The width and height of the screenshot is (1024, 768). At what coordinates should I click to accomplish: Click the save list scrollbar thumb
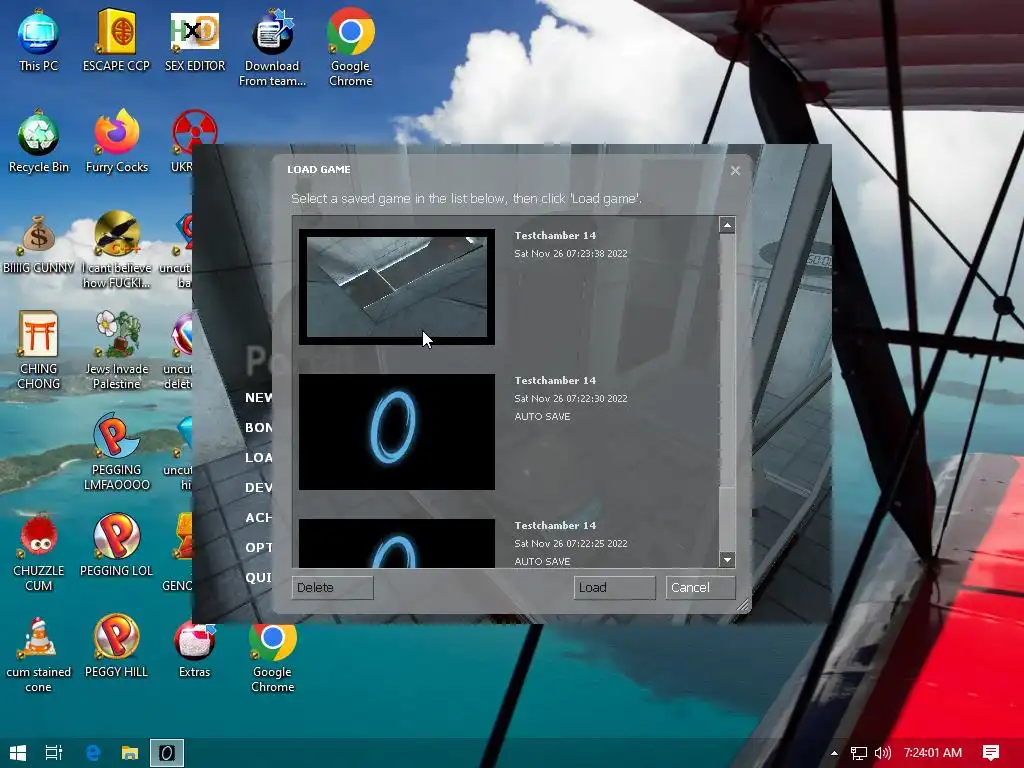pos(727,360)
